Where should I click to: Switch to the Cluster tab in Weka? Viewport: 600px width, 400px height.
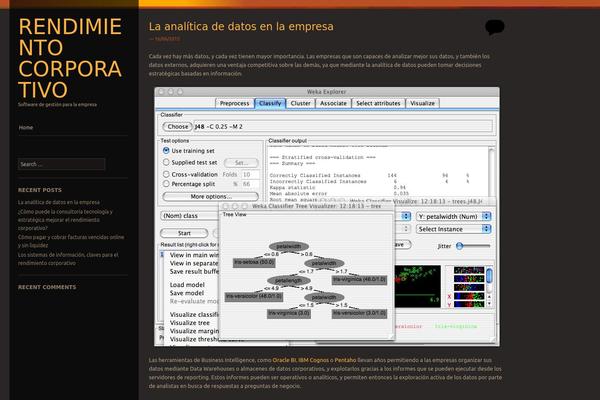300,103
